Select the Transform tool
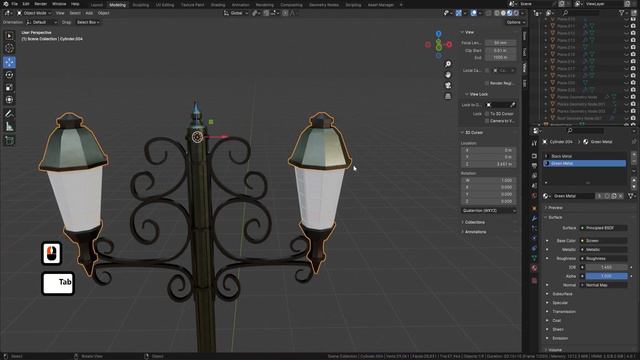This screenshot has width=640, height=360. pos(9,100)
